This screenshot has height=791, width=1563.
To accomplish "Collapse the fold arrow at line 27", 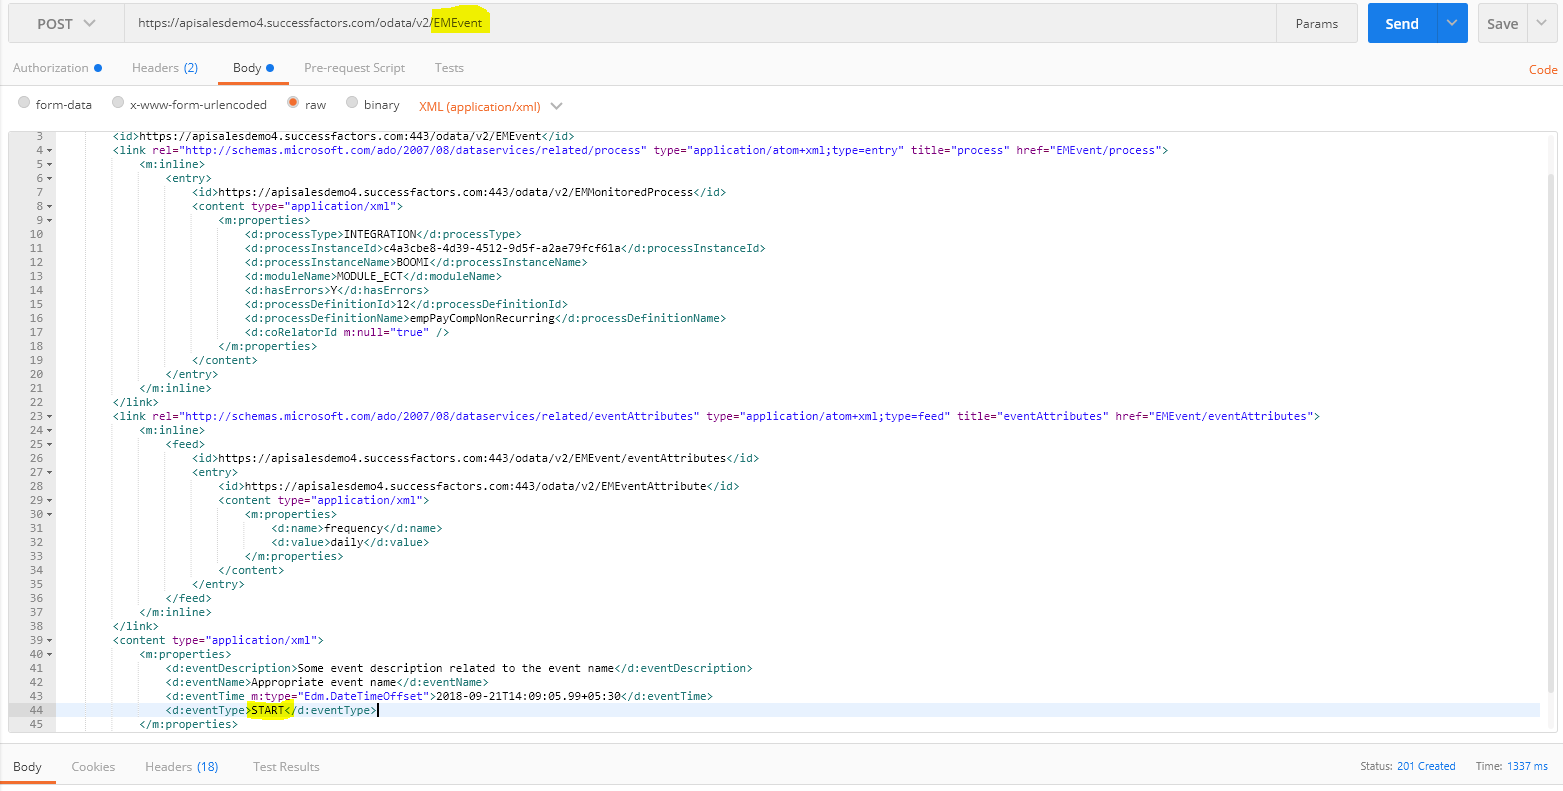I will click(x=50, y=472).
